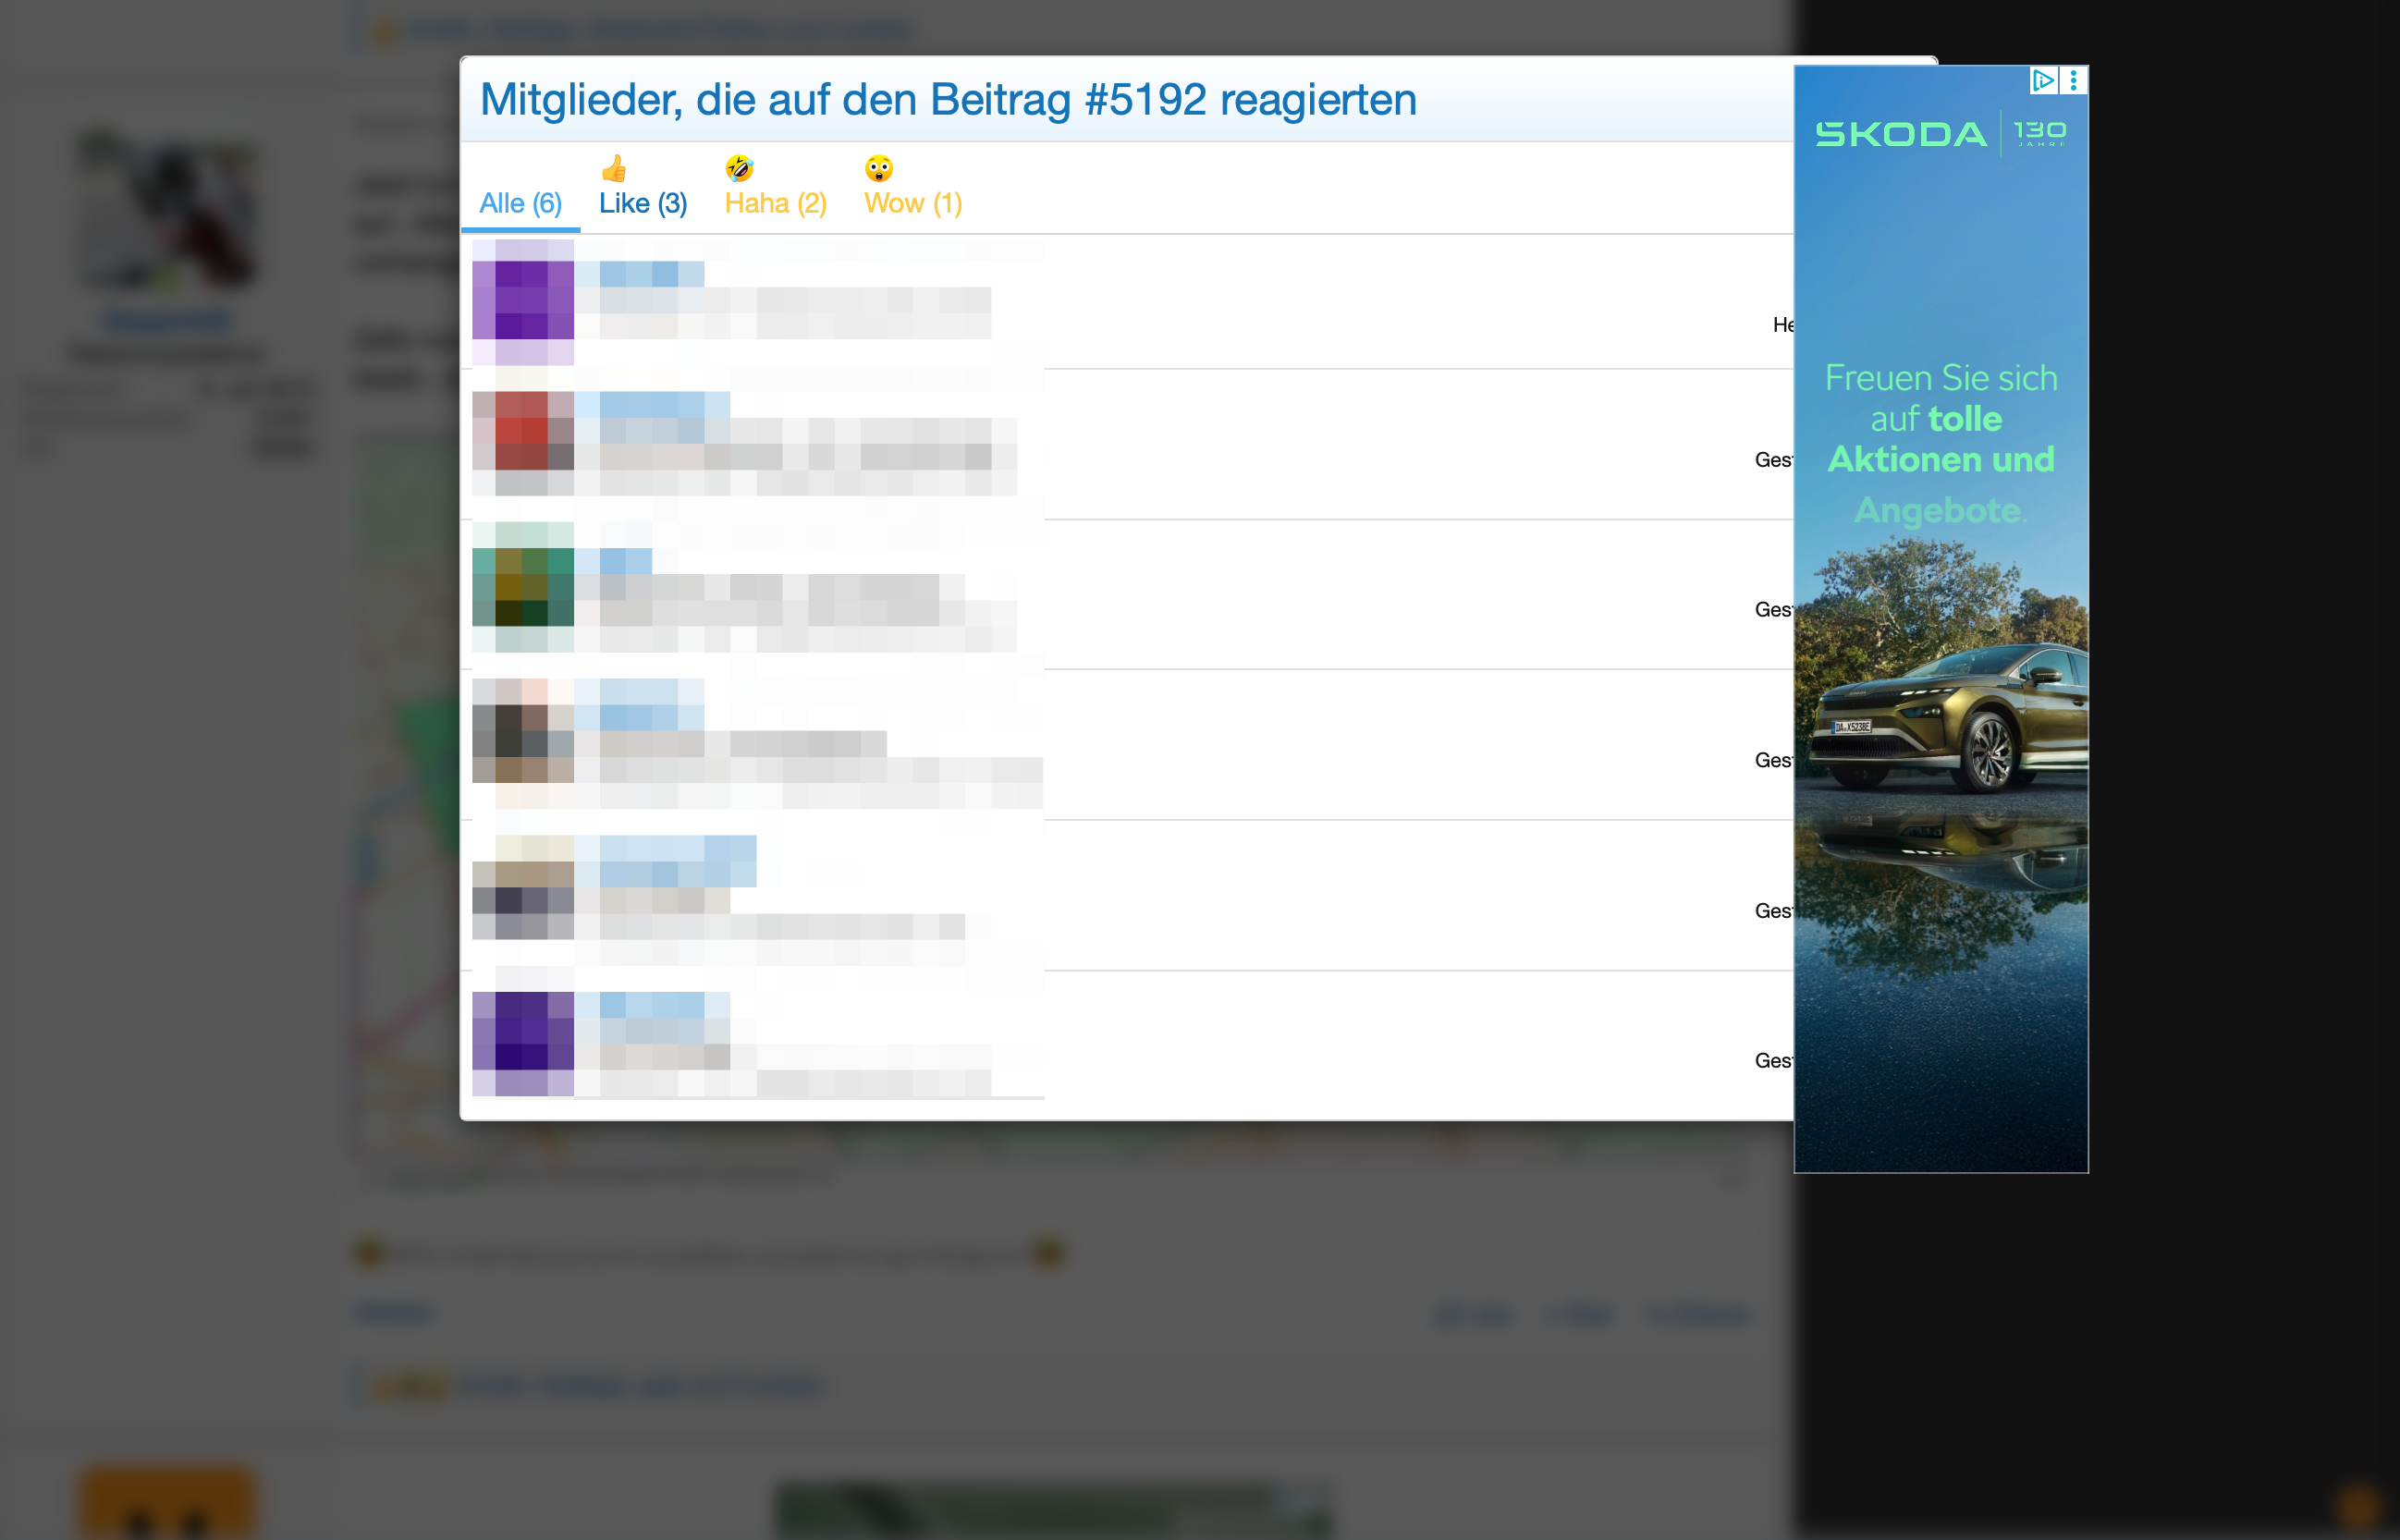Click the surprised Wow emoji icon
The image size is (2400, 1540).
(x=878, y=168)
